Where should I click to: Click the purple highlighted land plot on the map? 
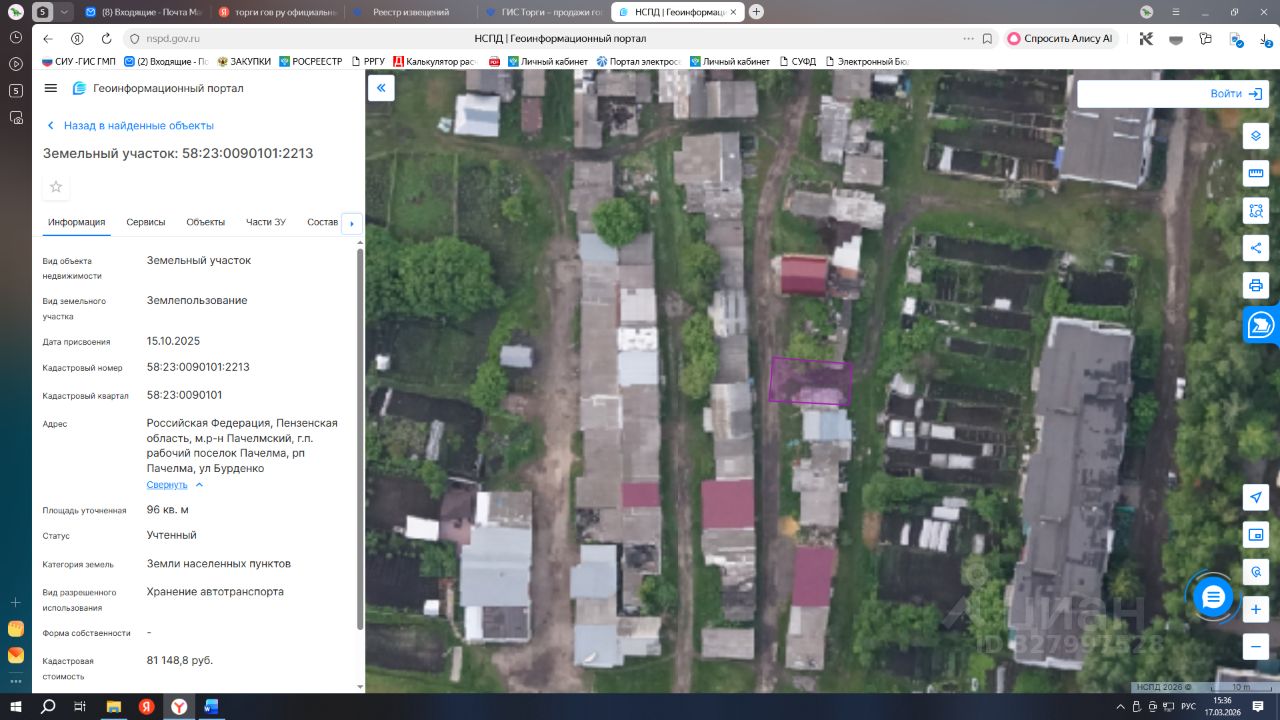click(811, 382)
